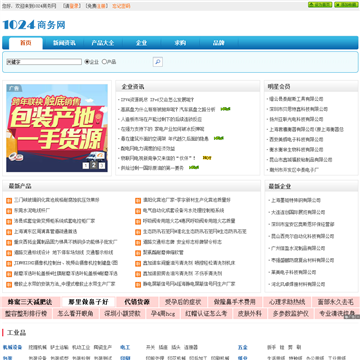Viewport: 360px width, 360px height.
Task: Click the orange icon beside 东莞水泥电线杆厂
Action: [9, 211]
